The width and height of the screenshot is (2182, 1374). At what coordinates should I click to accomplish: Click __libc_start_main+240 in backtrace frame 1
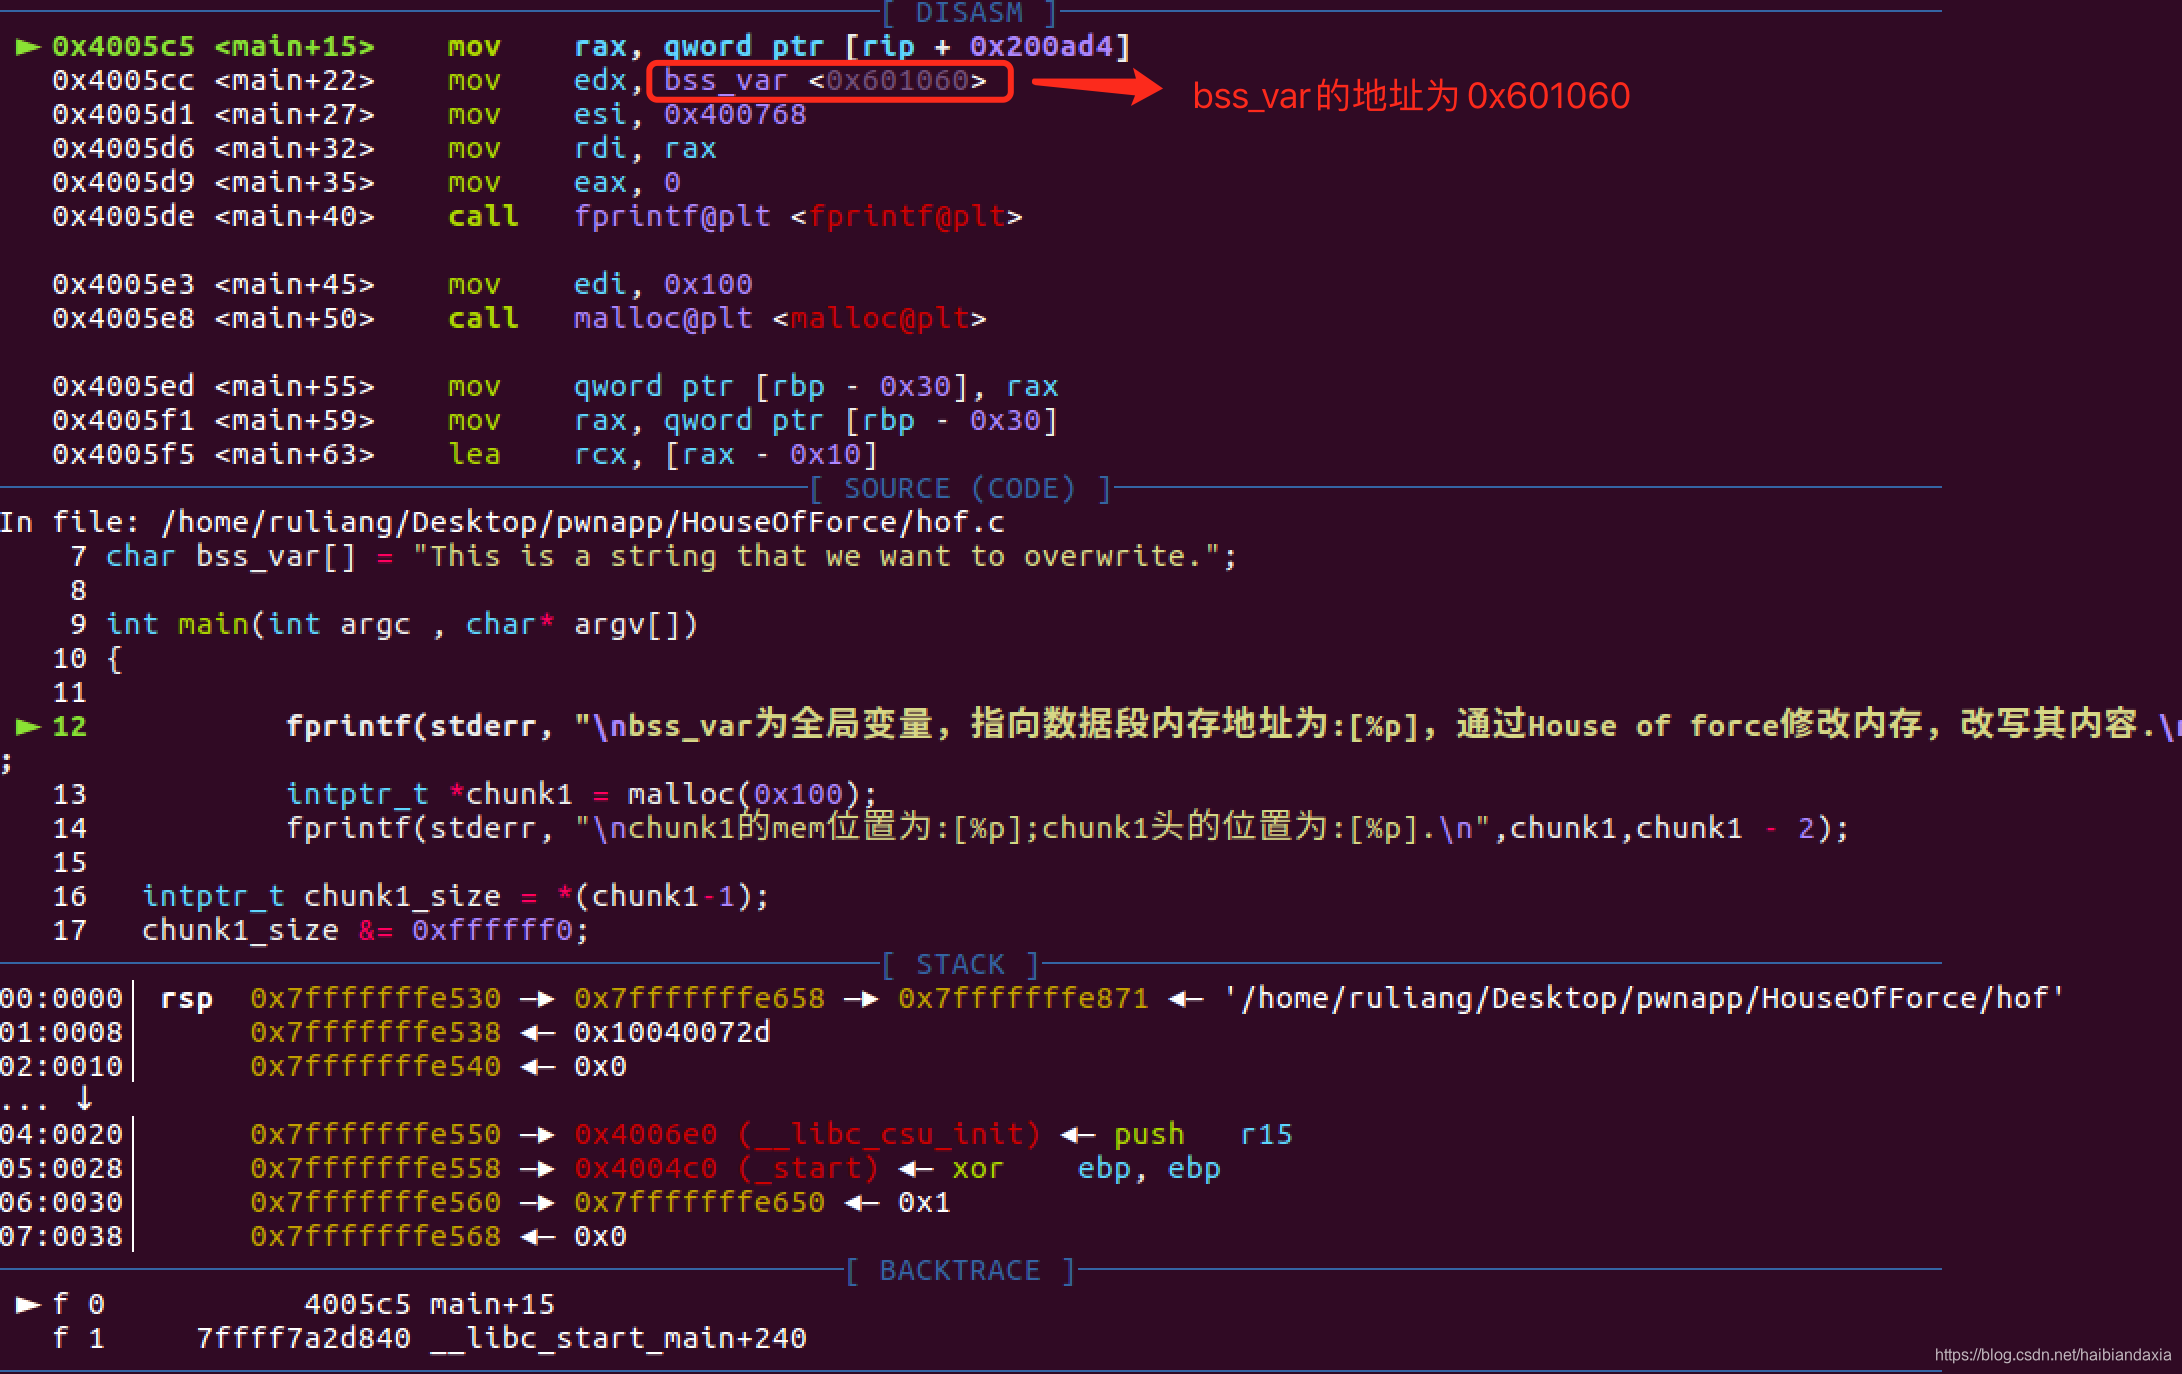tap(618, 1339)
